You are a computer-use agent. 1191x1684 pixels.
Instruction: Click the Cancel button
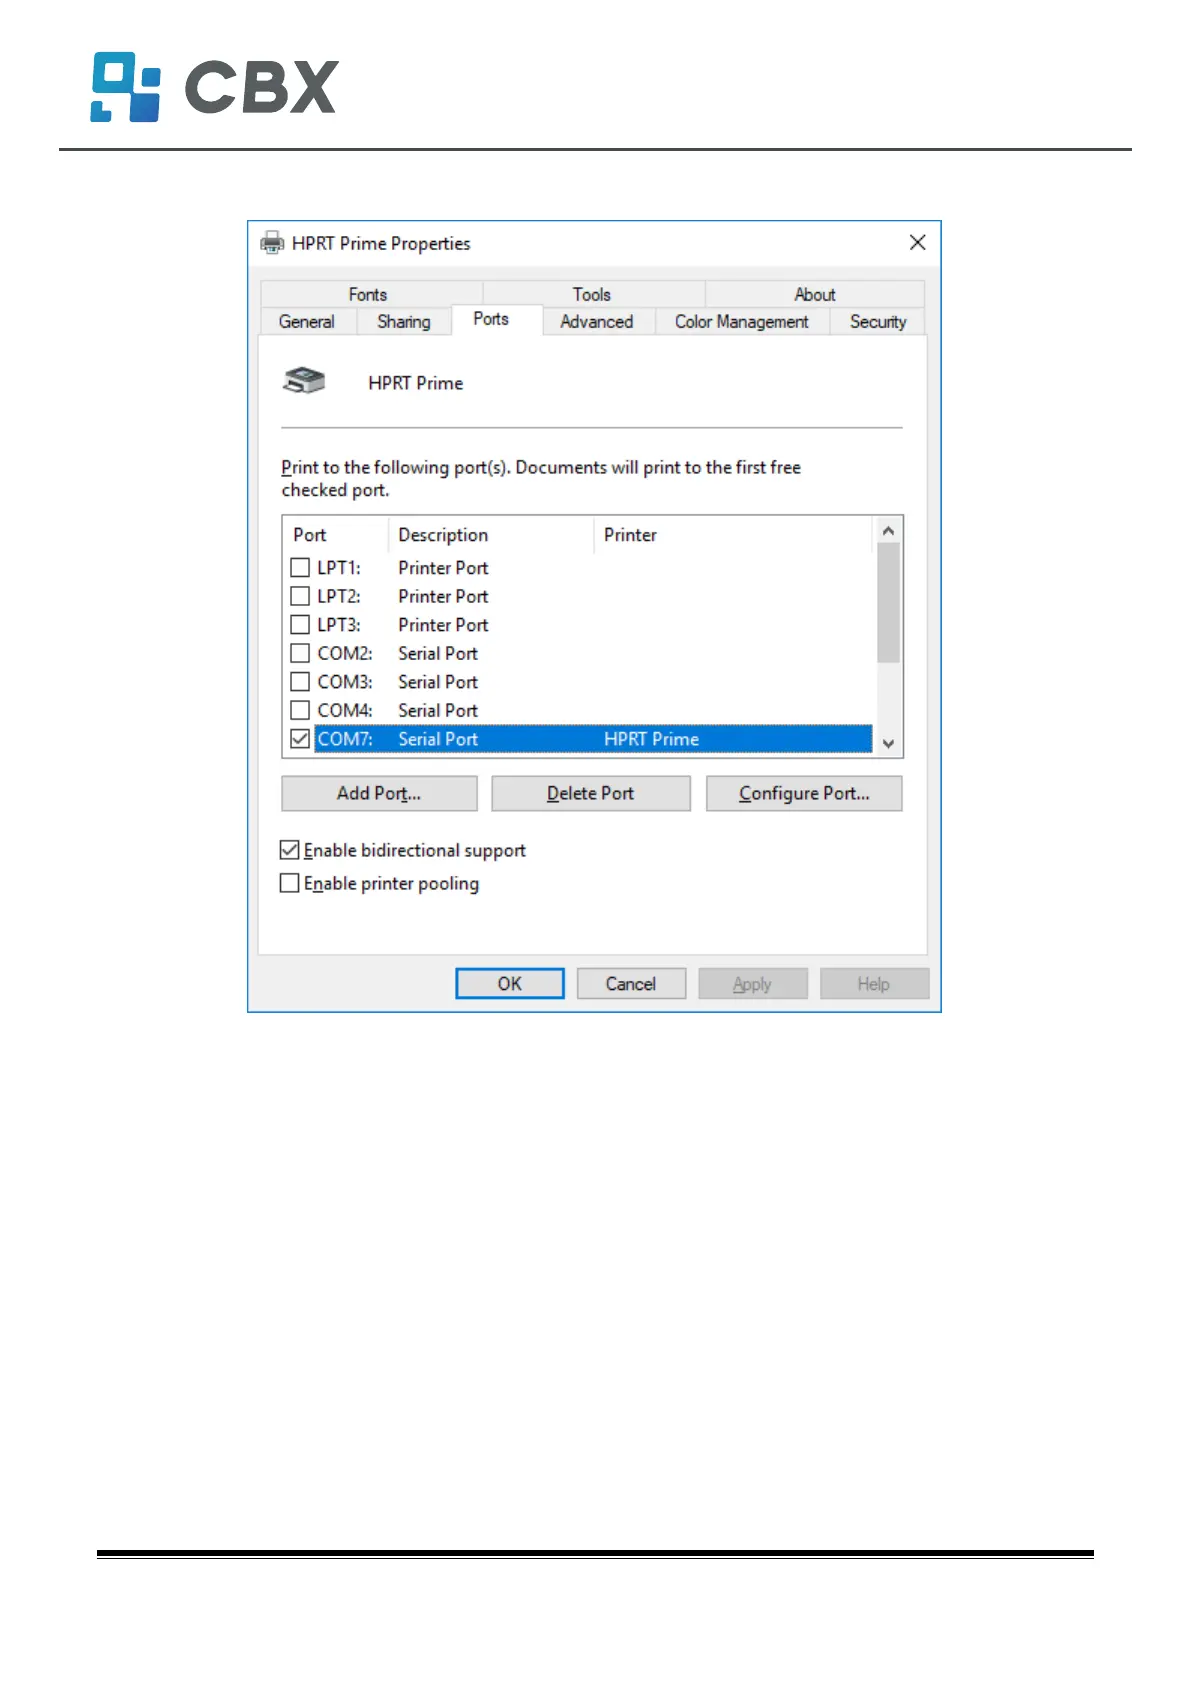(x=631, y=983)
